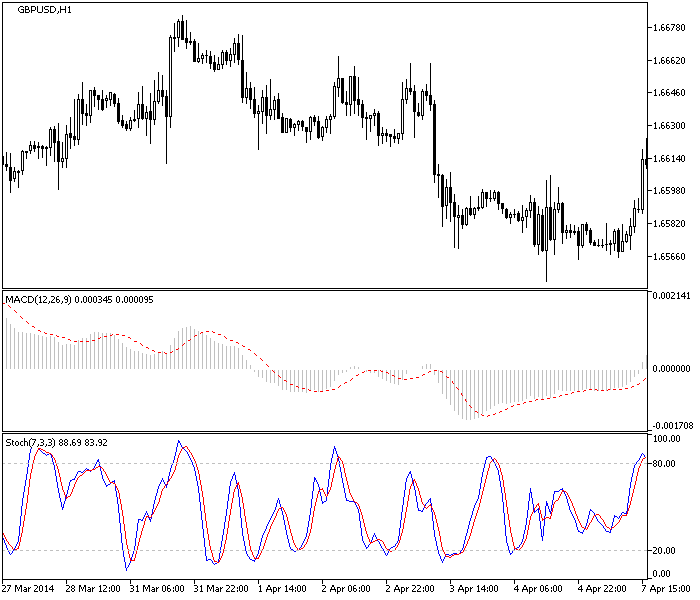Select the 31 Mar 06:00 time marker

(158, 589)
